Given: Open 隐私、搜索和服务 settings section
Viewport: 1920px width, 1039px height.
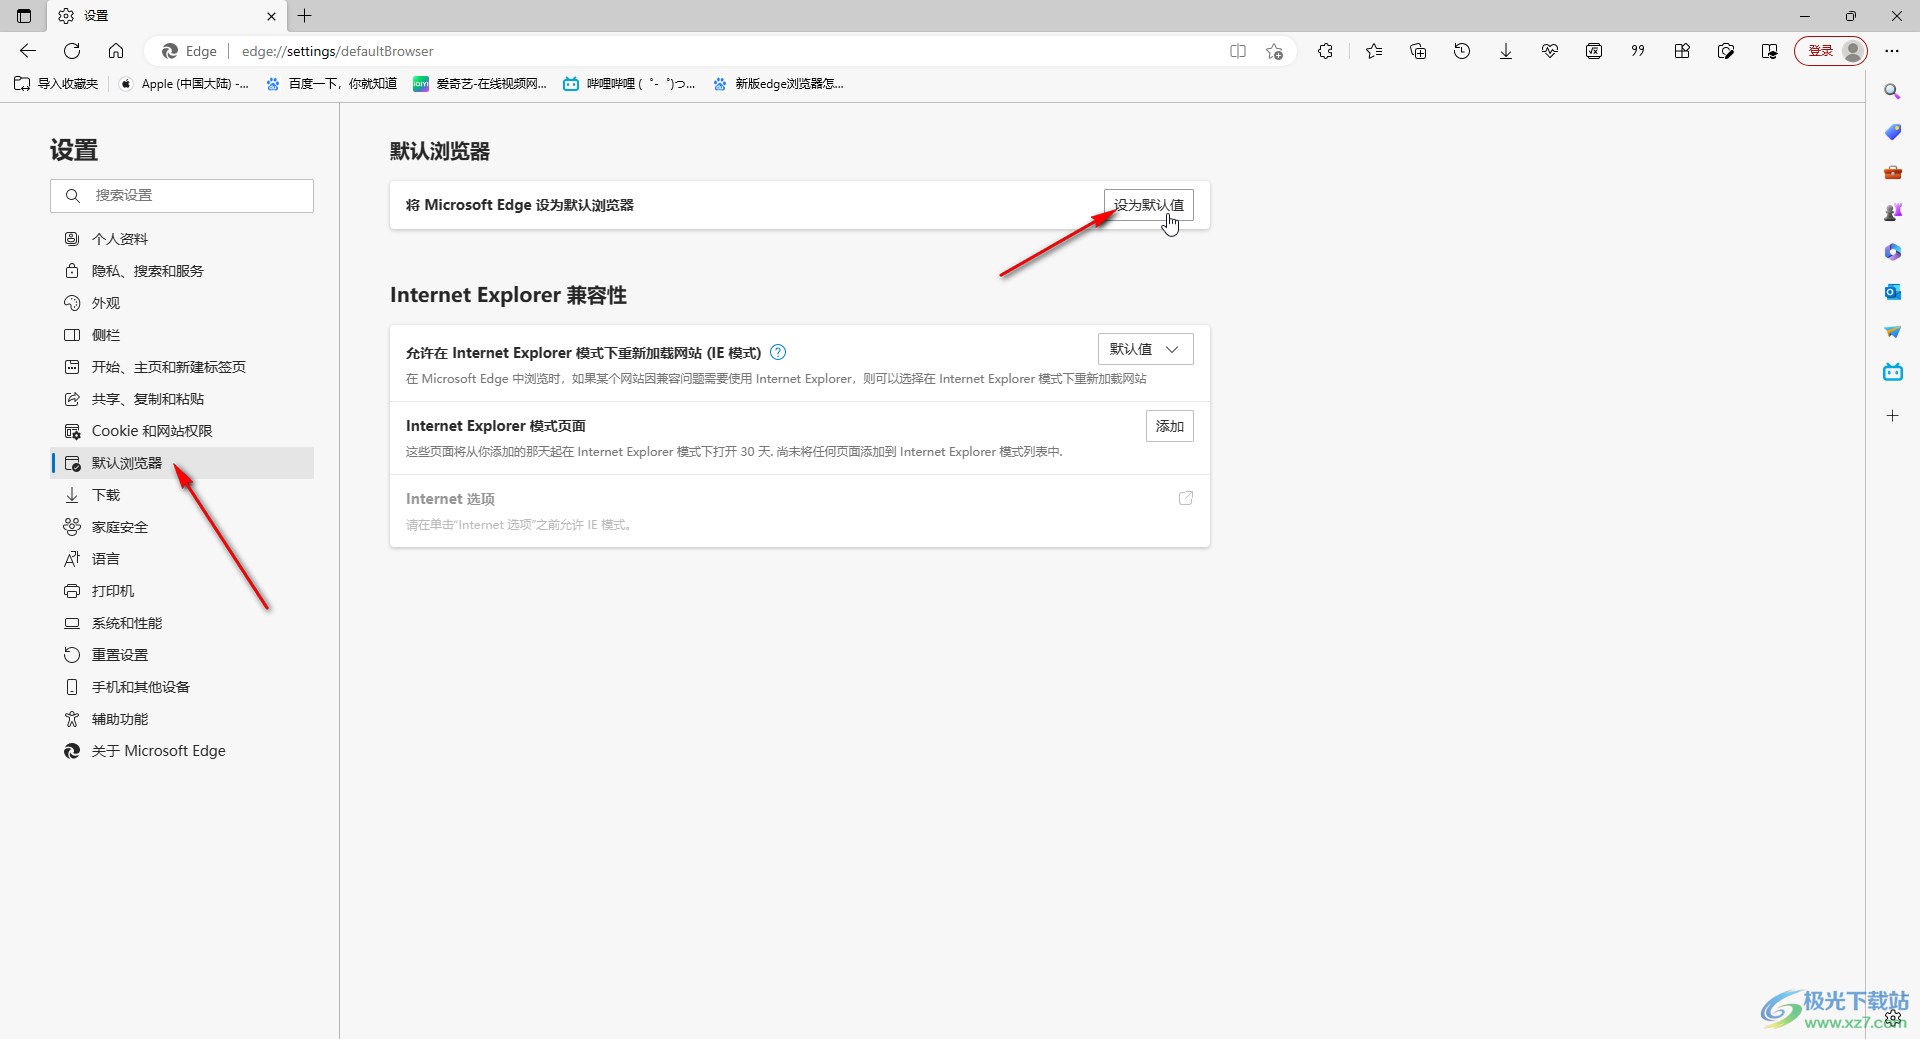Looking at the screenshot, I should 182,271.
